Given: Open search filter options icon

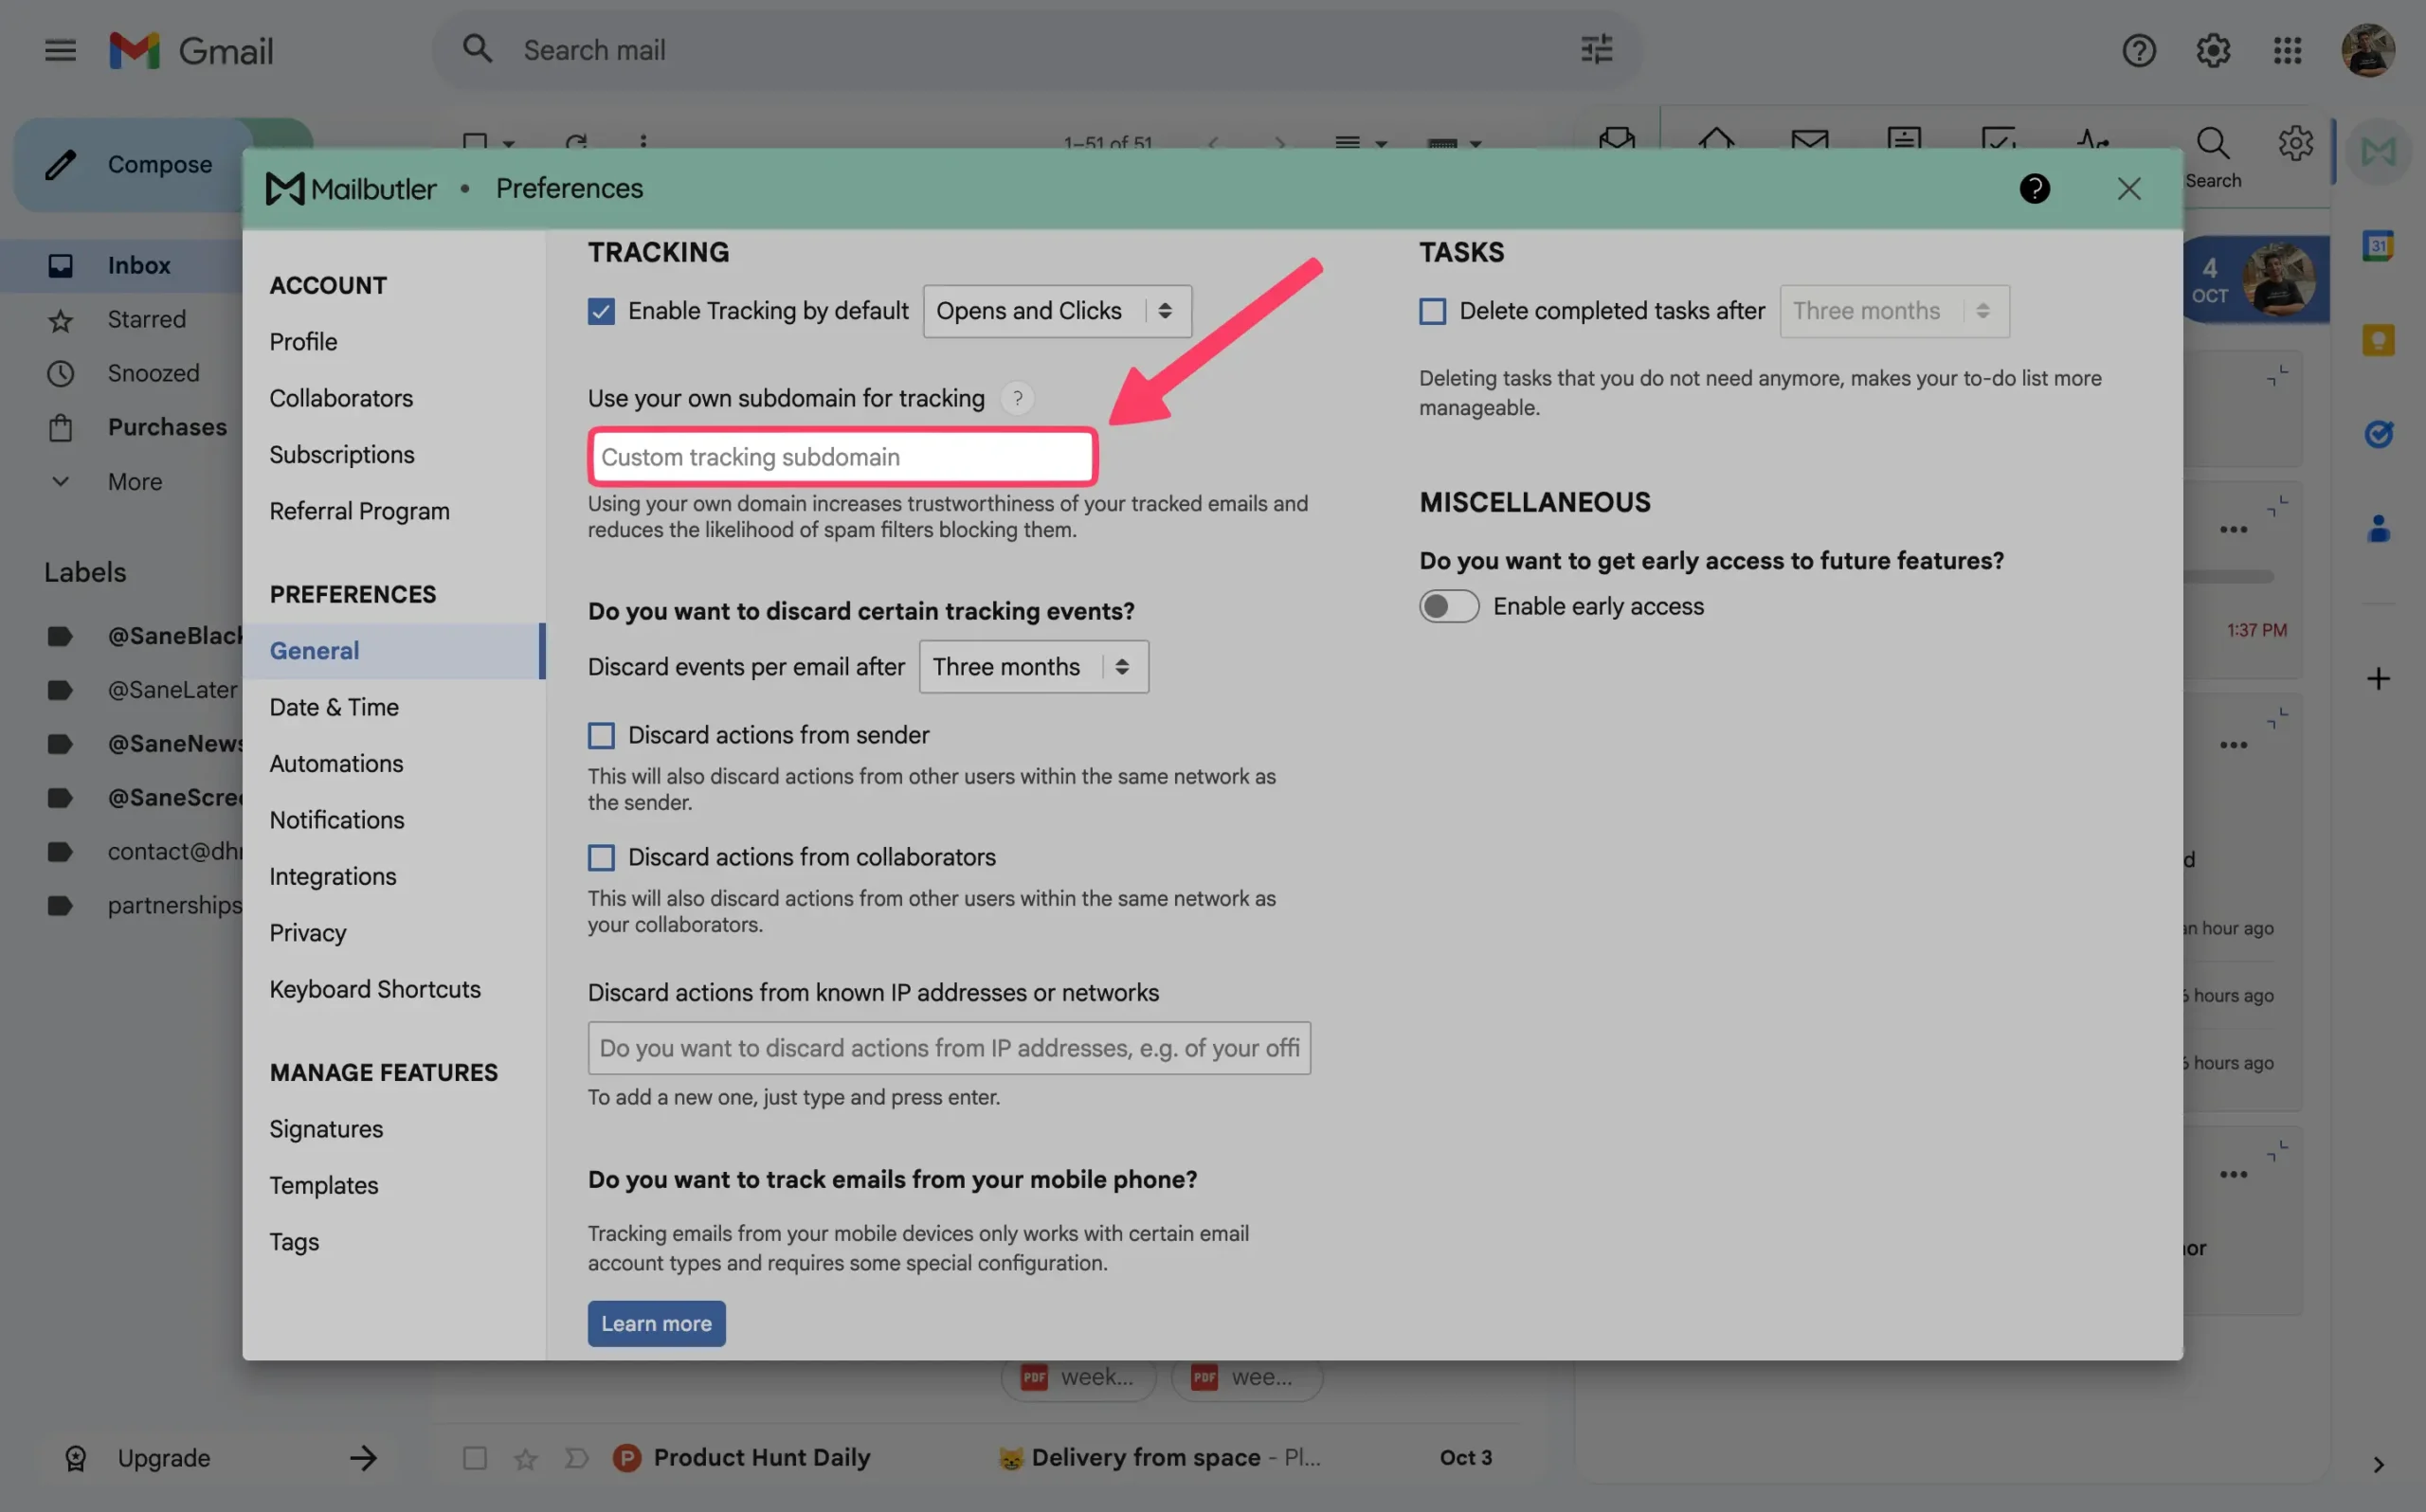Looking at the screenshot, I should point(1596,49).
